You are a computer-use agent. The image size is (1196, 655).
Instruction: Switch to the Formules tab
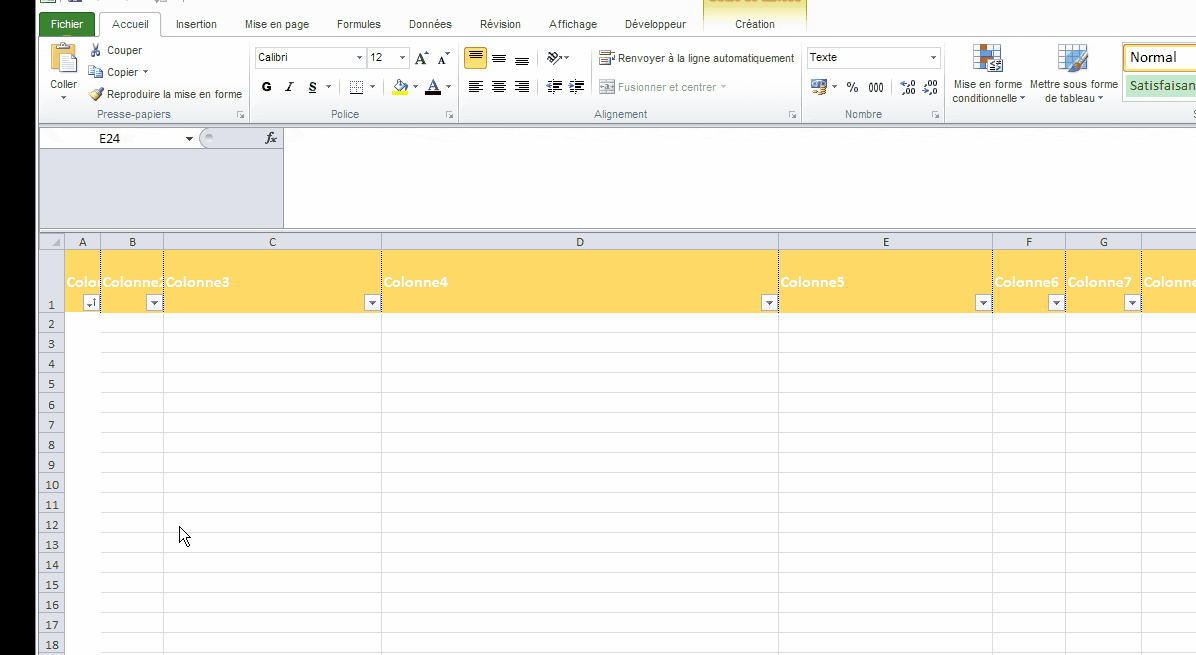coord(358,24)
